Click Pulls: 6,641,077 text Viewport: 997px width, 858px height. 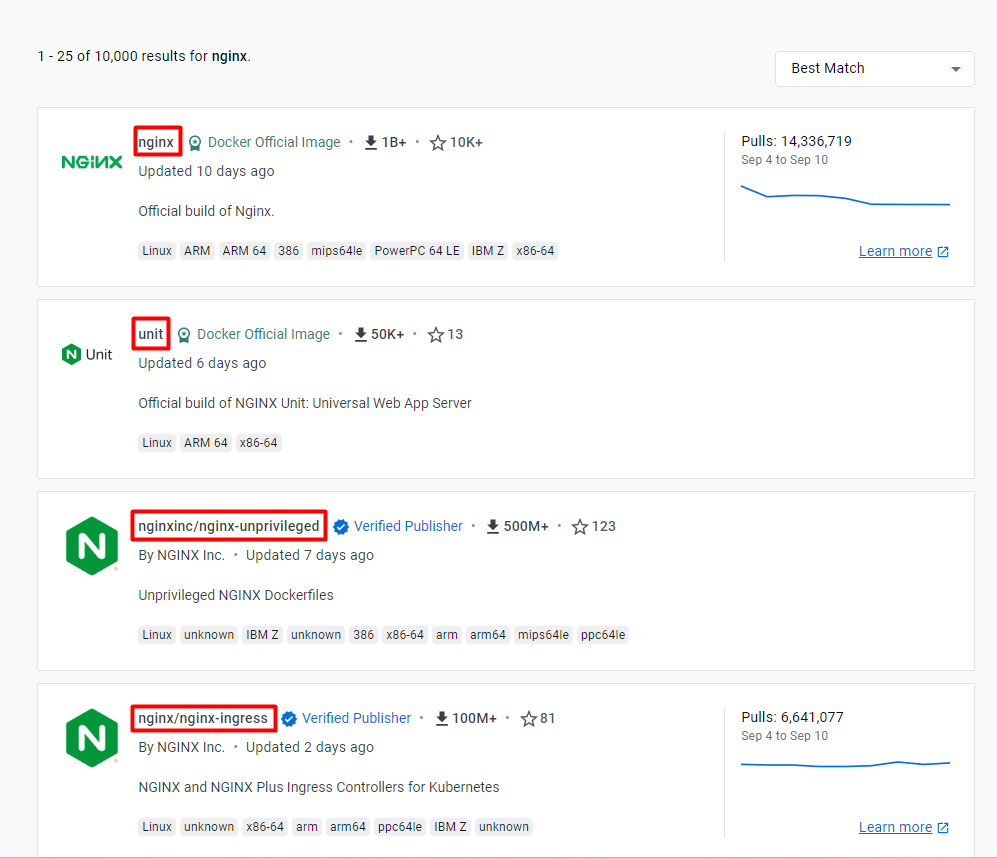[x=792, y=717]
